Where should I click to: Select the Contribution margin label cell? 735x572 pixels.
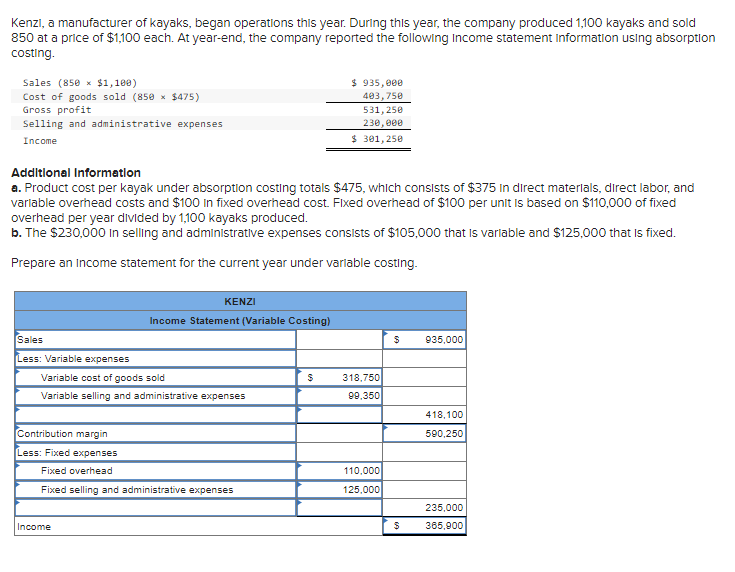(155, 433)
